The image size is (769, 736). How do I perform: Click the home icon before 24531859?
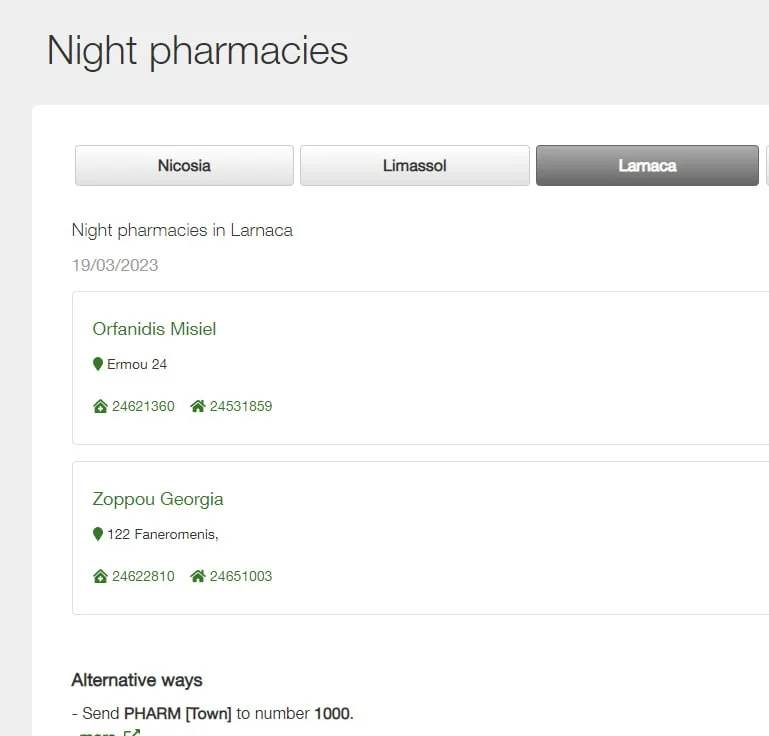tap(198, 407)
